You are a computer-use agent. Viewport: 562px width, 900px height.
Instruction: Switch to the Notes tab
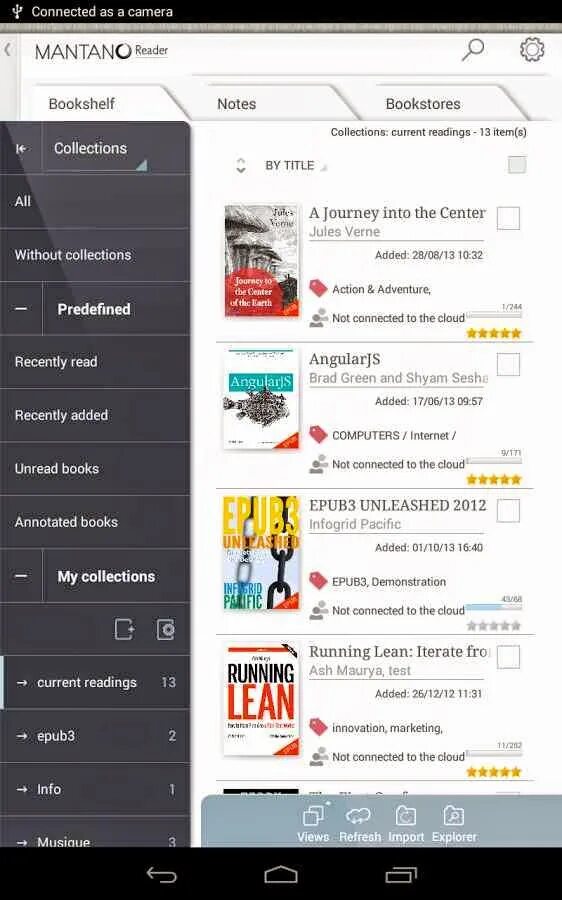click(x=237, y=104)
